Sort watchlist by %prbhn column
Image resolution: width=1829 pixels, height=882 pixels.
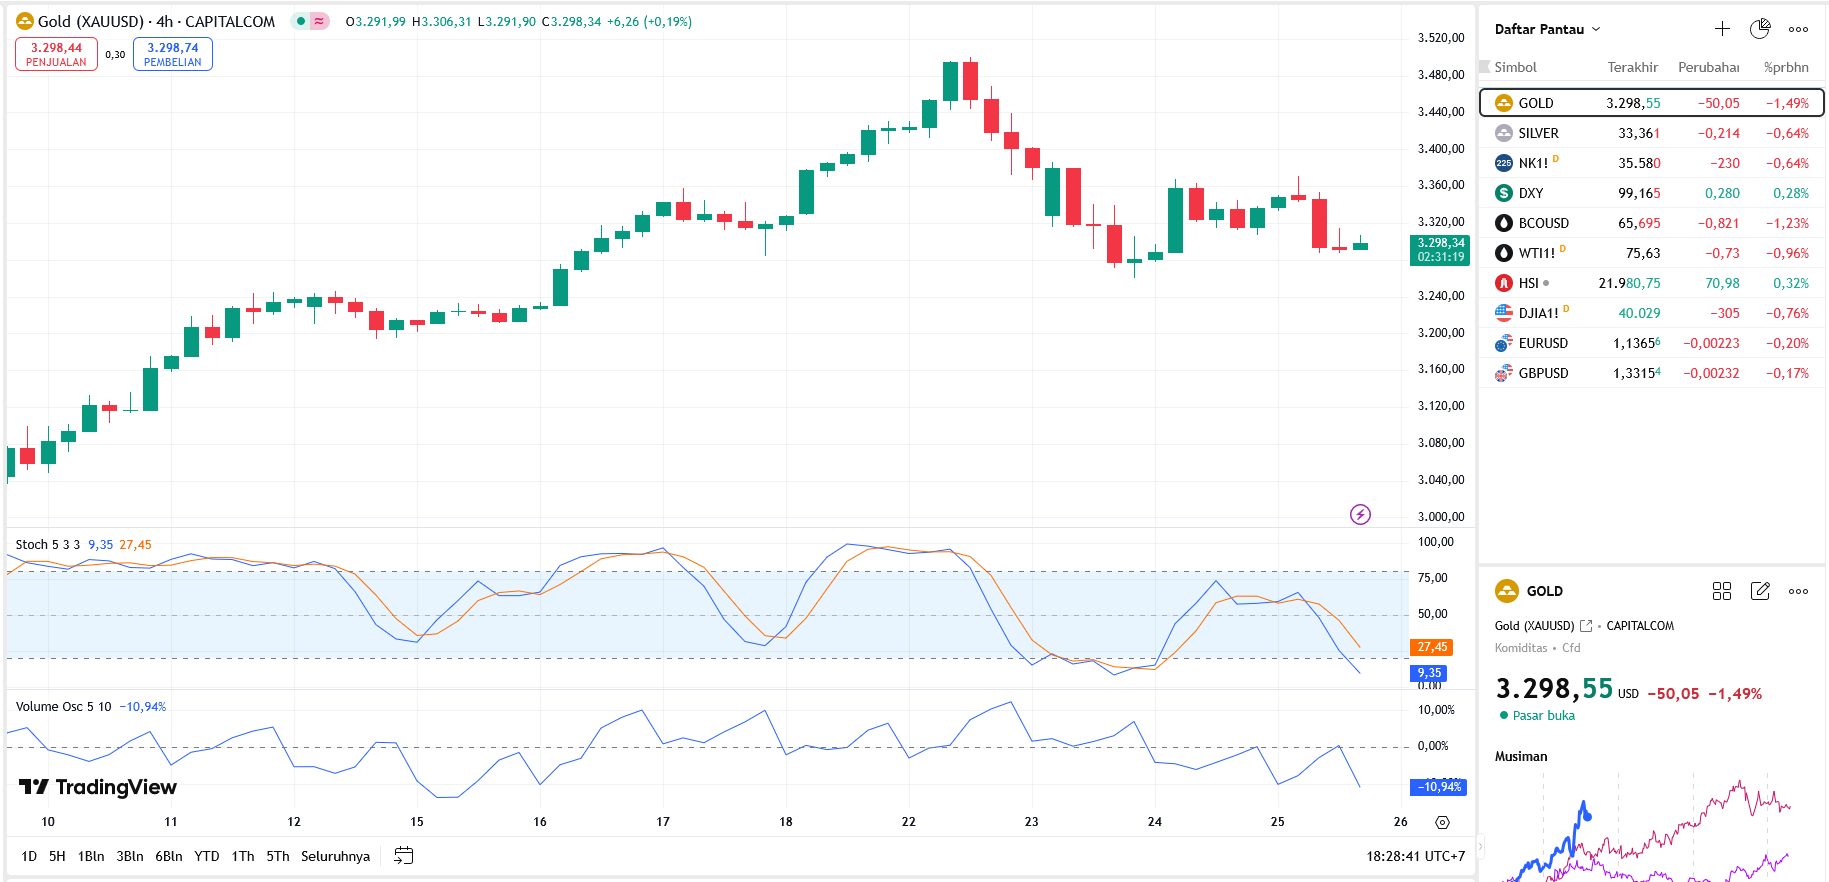click(1786, 67)
